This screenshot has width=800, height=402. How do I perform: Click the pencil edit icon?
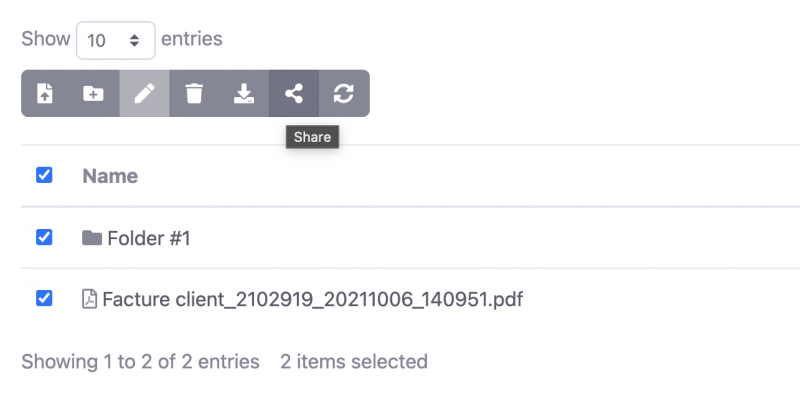pos(144,93)
